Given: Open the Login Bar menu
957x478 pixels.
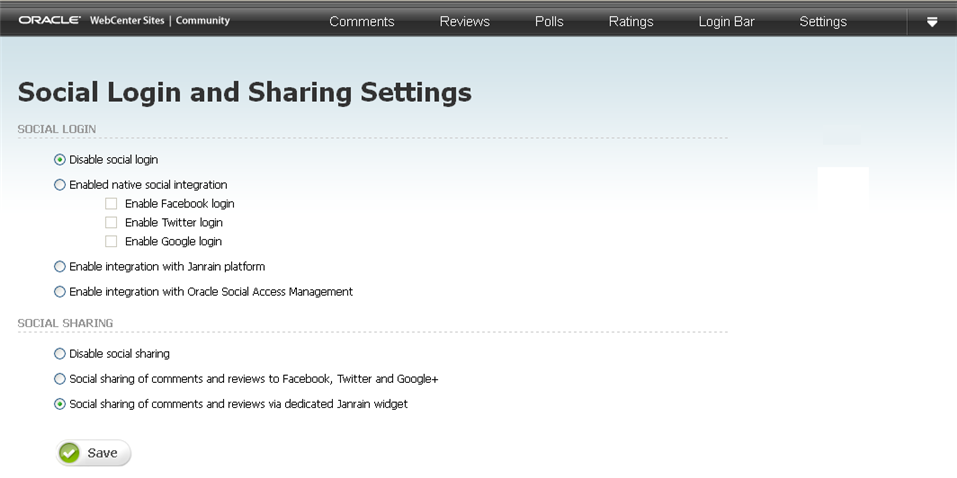Looking at the screenshot, I should (726, 22).
